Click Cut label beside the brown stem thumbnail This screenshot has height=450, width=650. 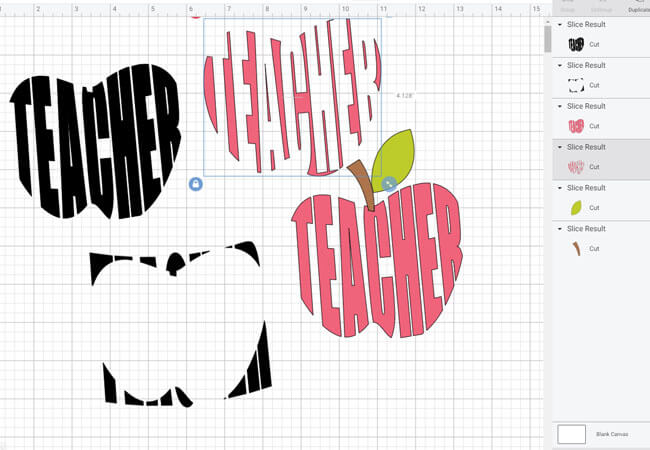coord(594,249)
